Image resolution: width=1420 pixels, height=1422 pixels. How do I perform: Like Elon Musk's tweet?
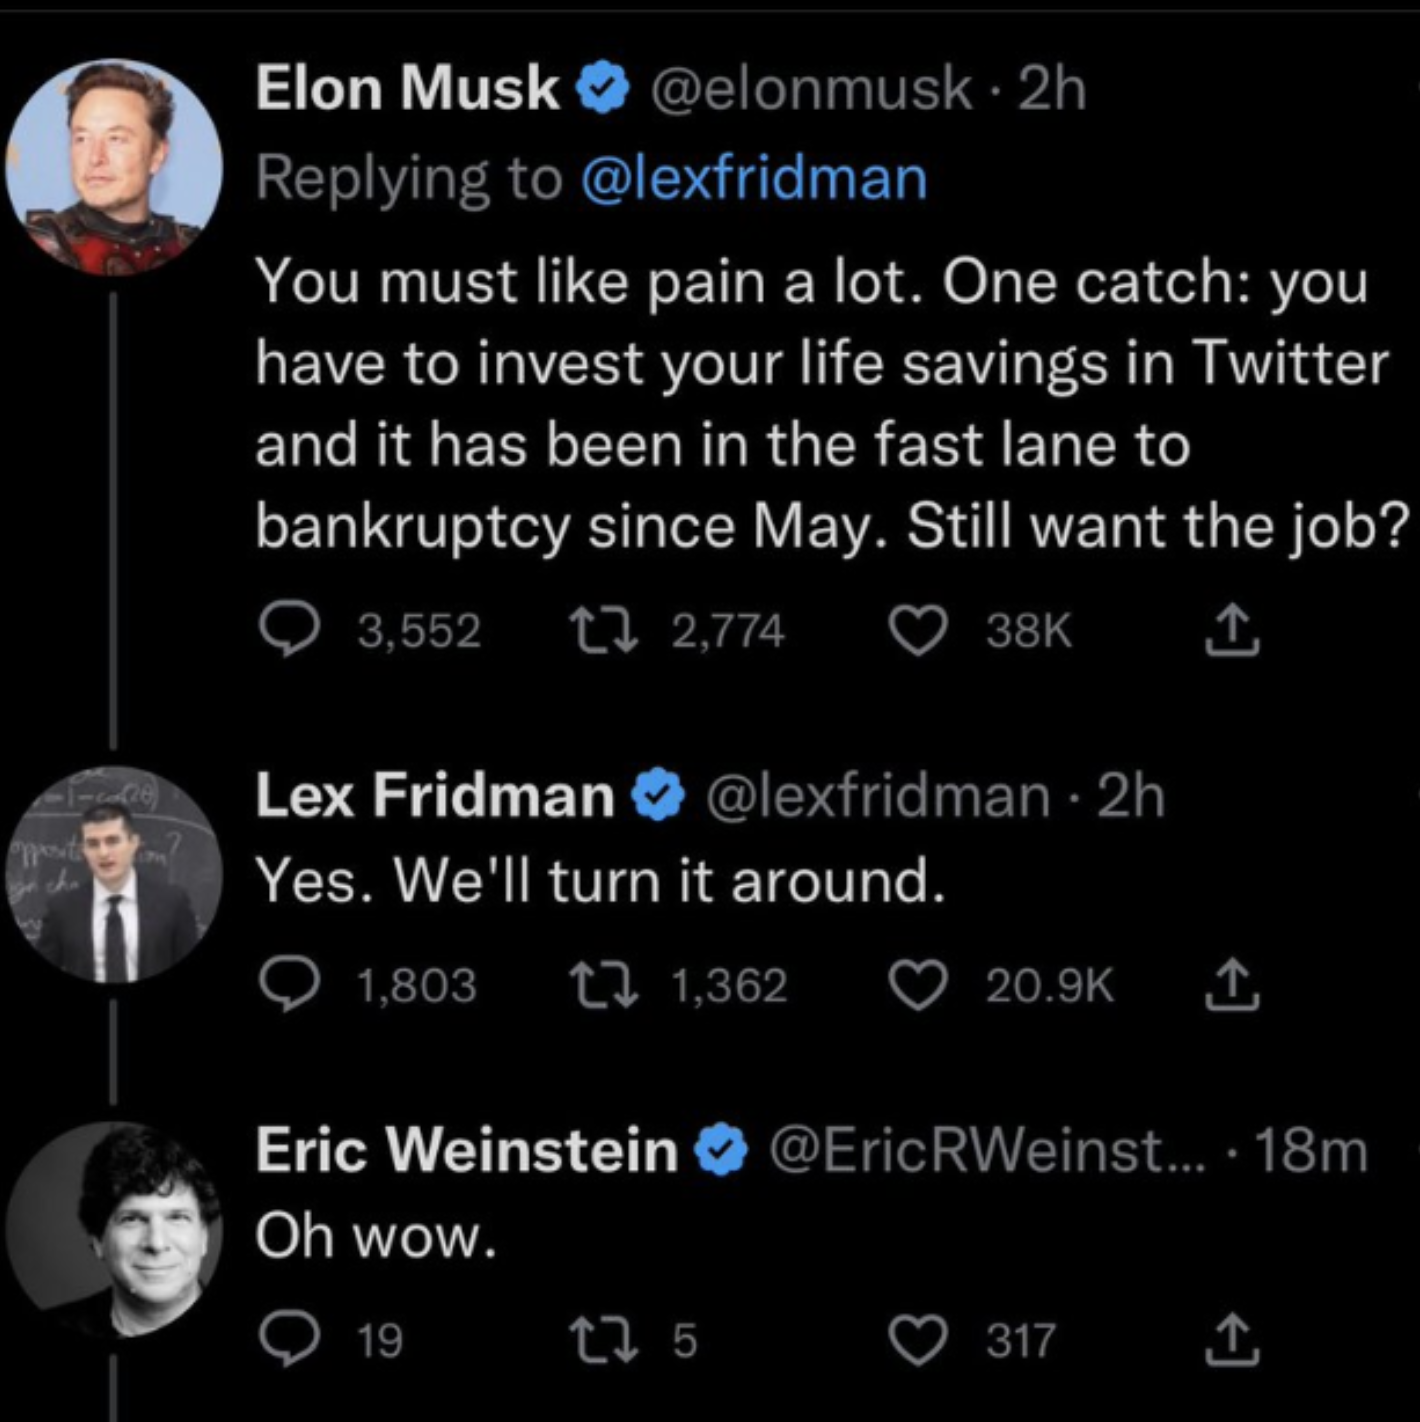tap(918, 630)
